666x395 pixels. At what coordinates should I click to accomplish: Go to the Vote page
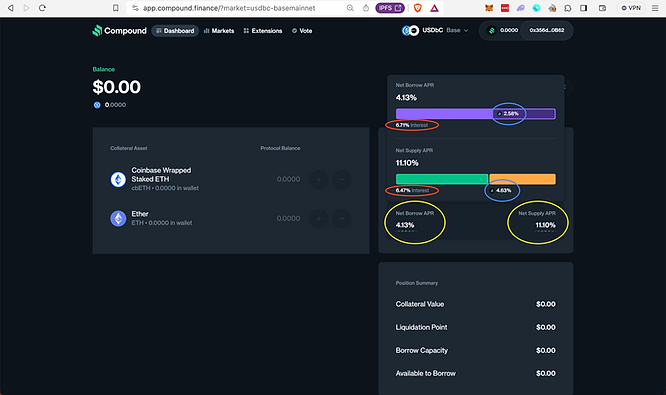(x=302, y=31)
